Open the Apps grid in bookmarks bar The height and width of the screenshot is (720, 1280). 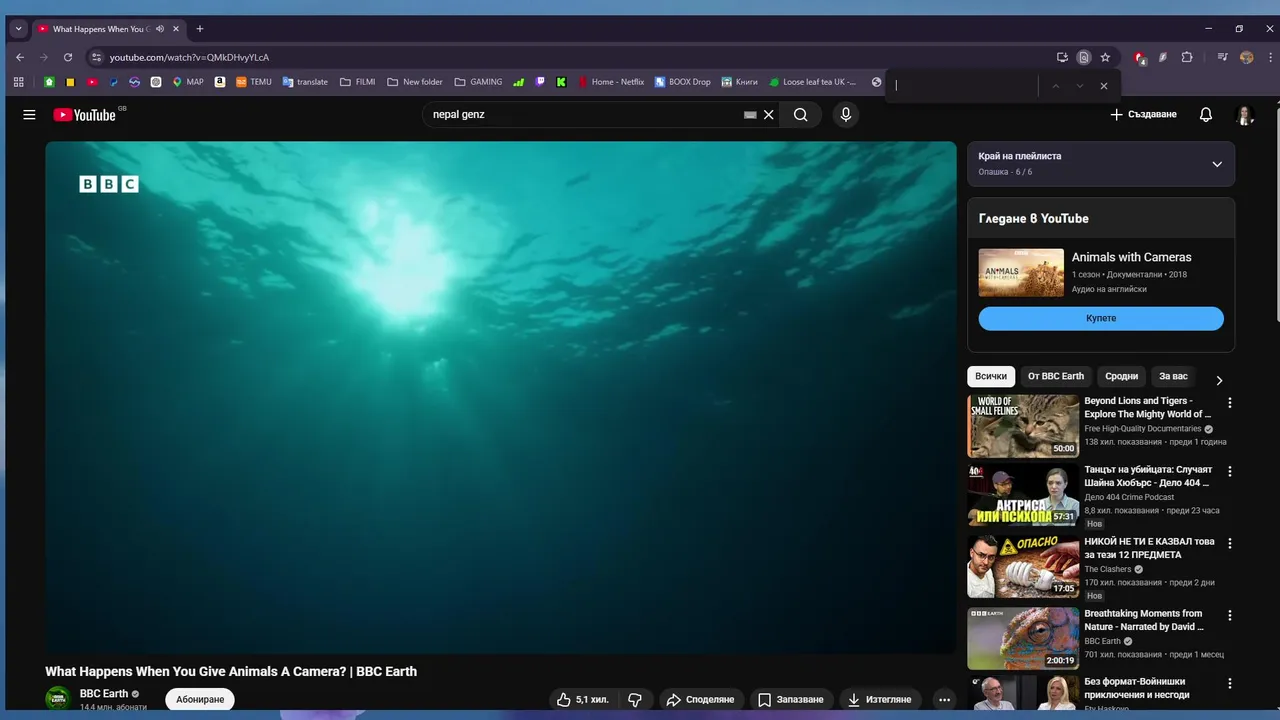pyautogui.click(x=19, y=82)
